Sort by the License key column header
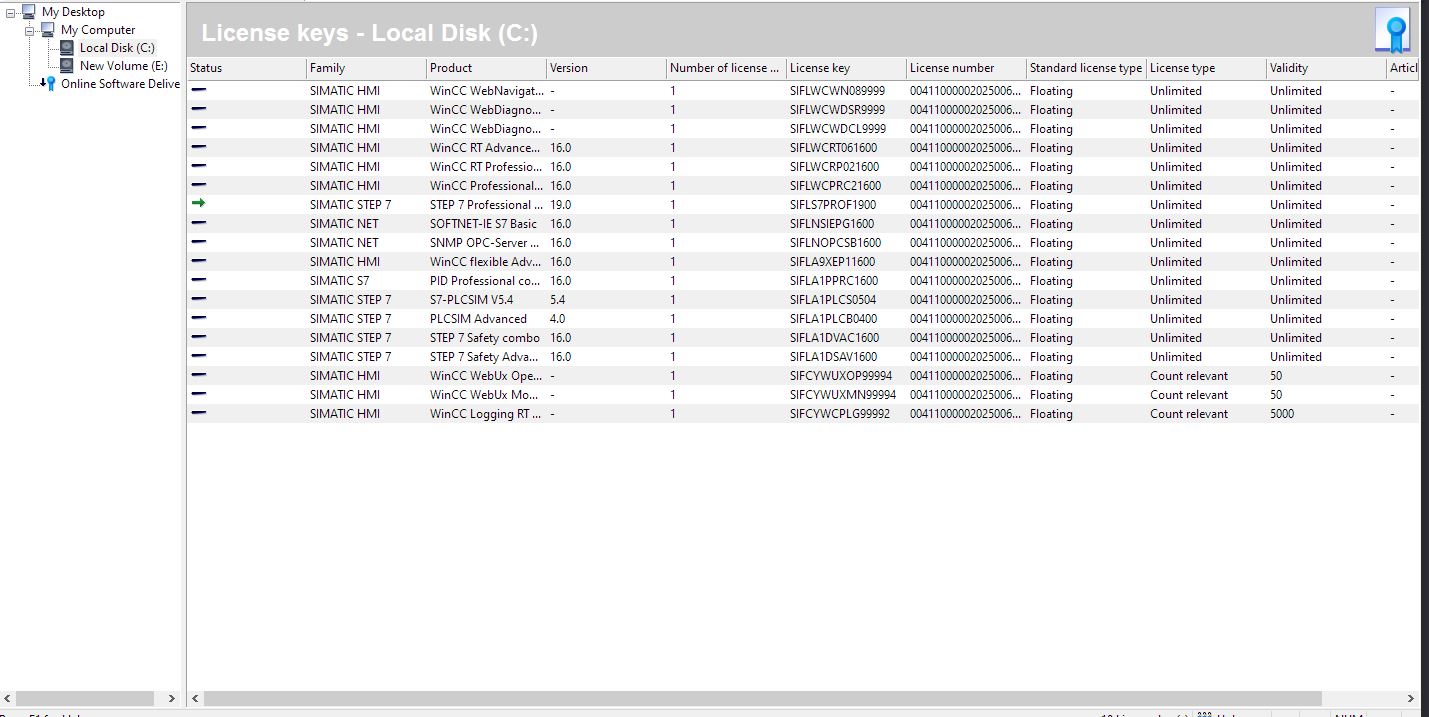 (x=846, y=68)
